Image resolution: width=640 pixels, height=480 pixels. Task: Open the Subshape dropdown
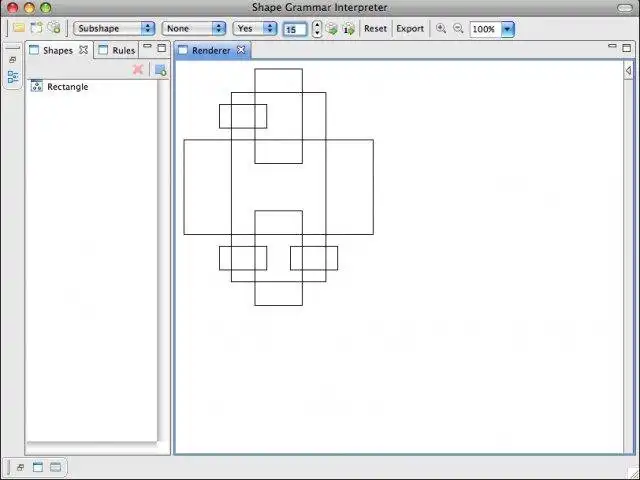coord(114,29)
